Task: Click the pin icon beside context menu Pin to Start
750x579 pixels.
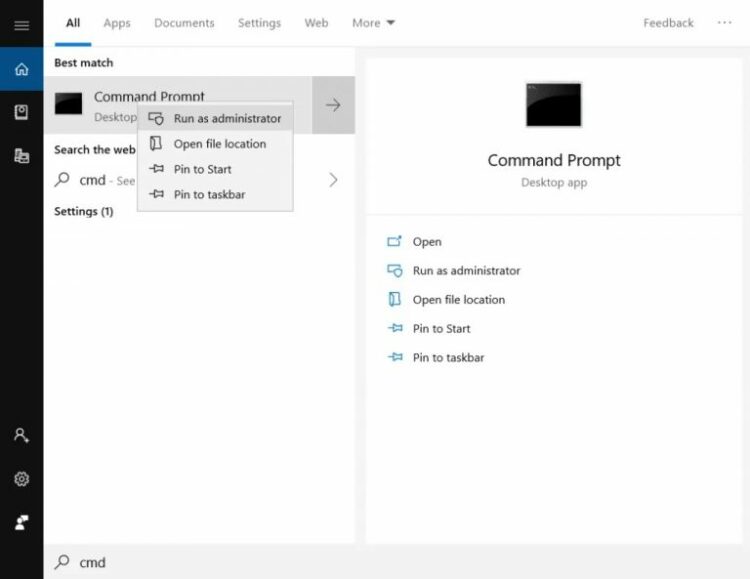Action: [156, 168]
